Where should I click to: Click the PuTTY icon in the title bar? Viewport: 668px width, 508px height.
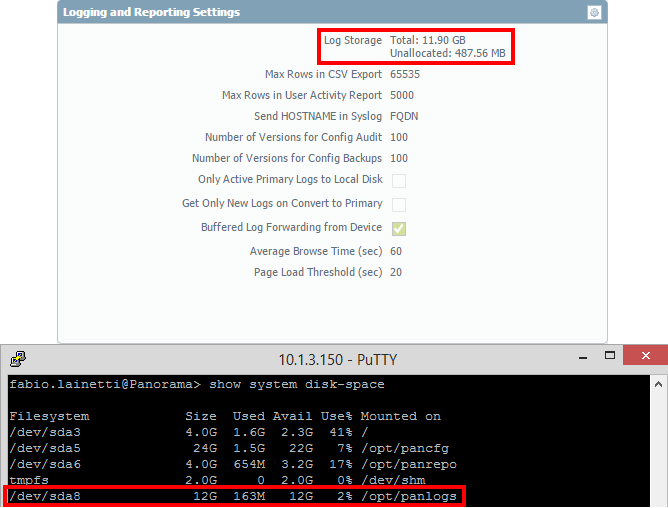pyautogui.click(x=17, y=359)
